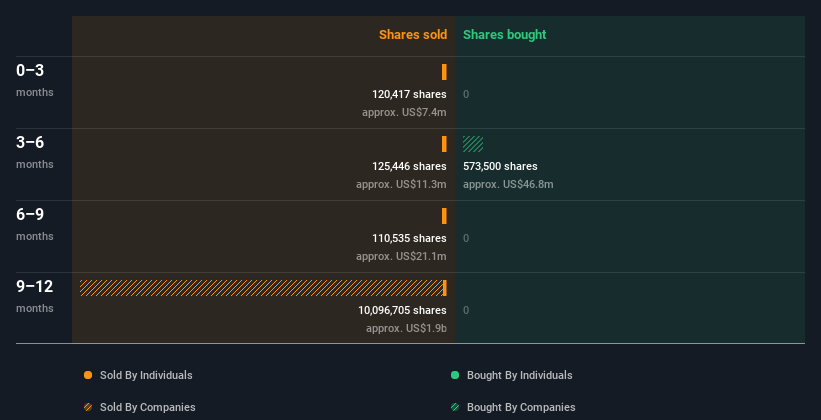The height and width of the screenshot is (420, 821).
Task: Toggle the Sold By Individuals legend label
Action: coord(146,375)
